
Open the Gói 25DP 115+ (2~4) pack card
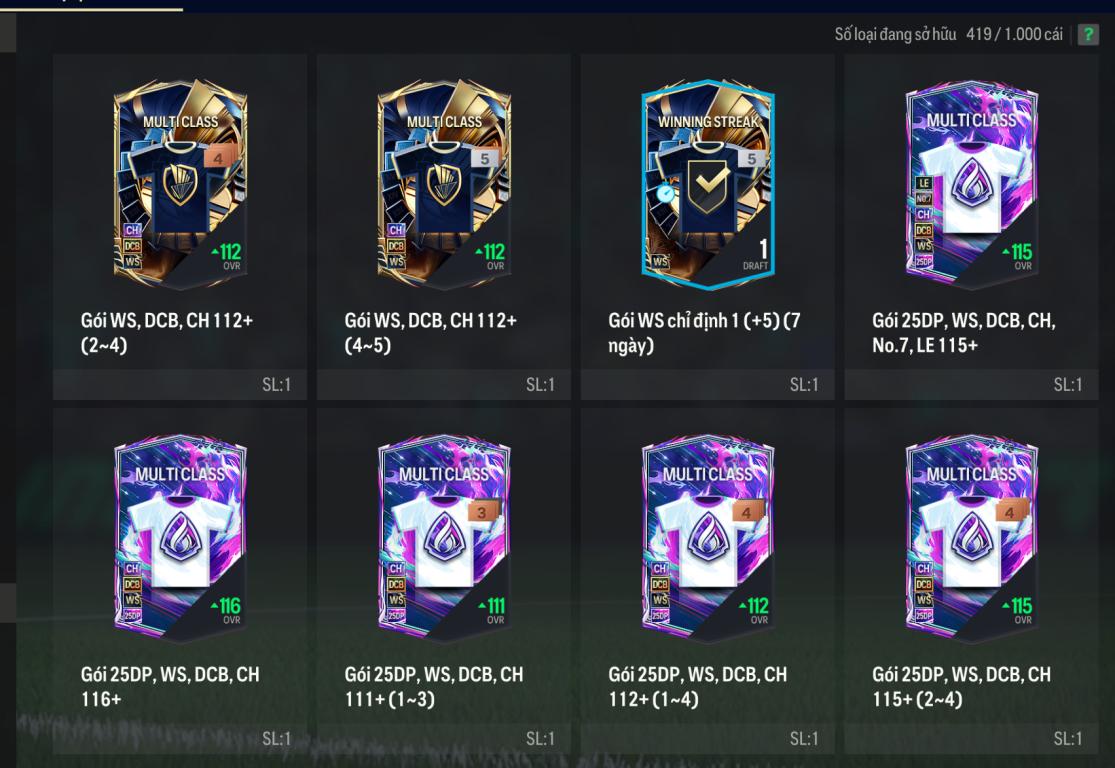pos(971,581)
